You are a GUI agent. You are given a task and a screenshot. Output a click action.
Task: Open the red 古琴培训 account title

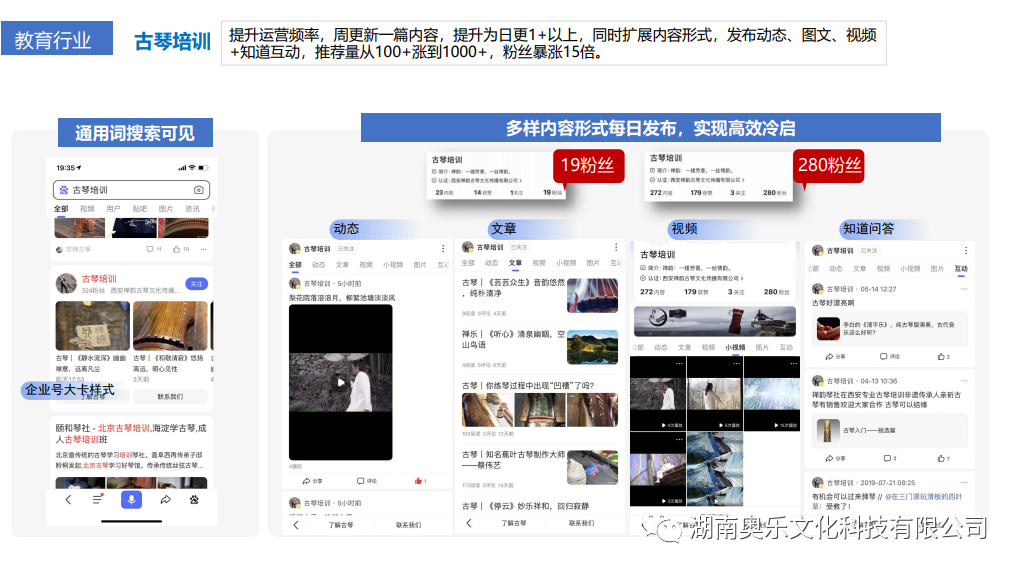[99, 279]
